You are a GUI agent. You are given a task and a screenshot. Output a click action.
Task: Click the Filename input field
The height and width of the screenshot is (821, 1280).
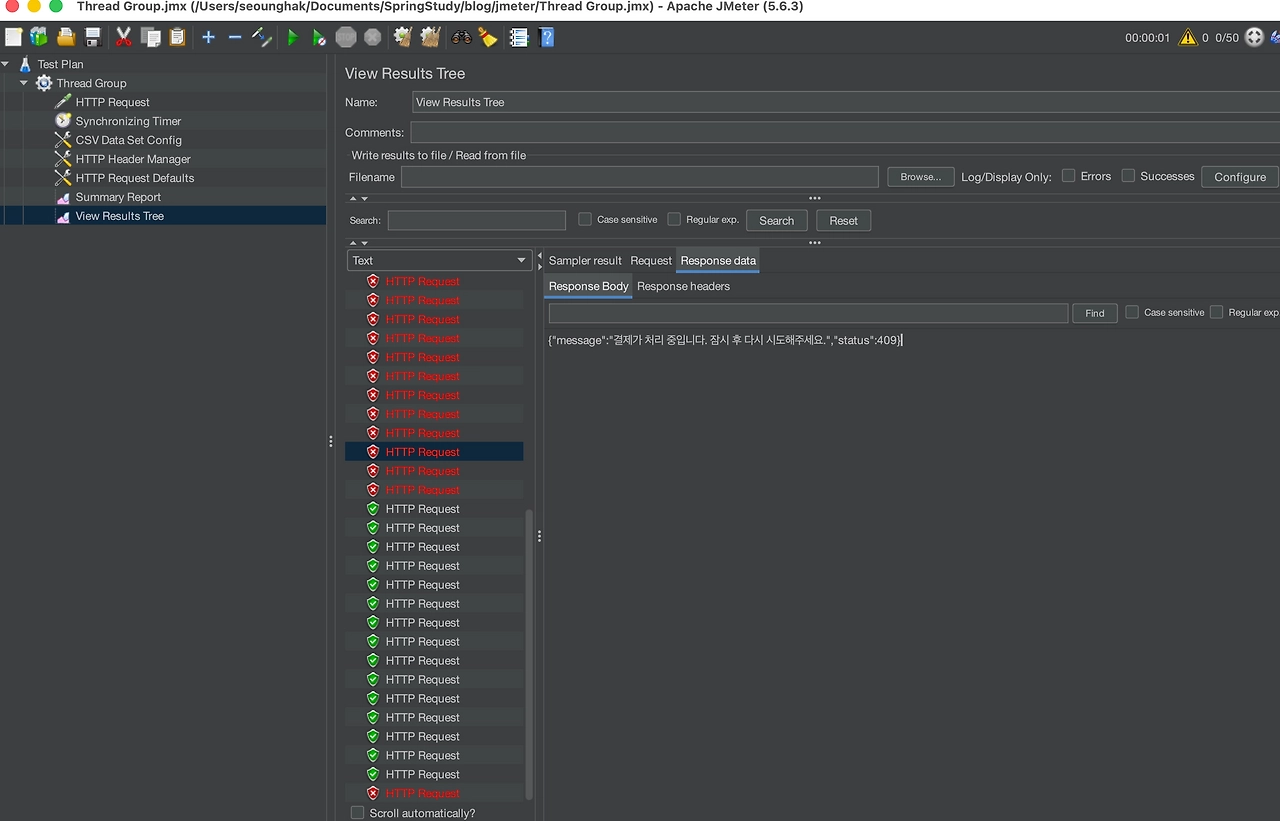[x=639, y=177]
